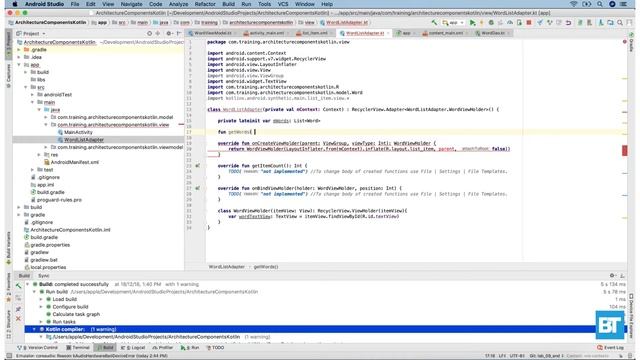Click Sync Project with Gradle icon
The image size is (640, 360).
coord(580,23)
